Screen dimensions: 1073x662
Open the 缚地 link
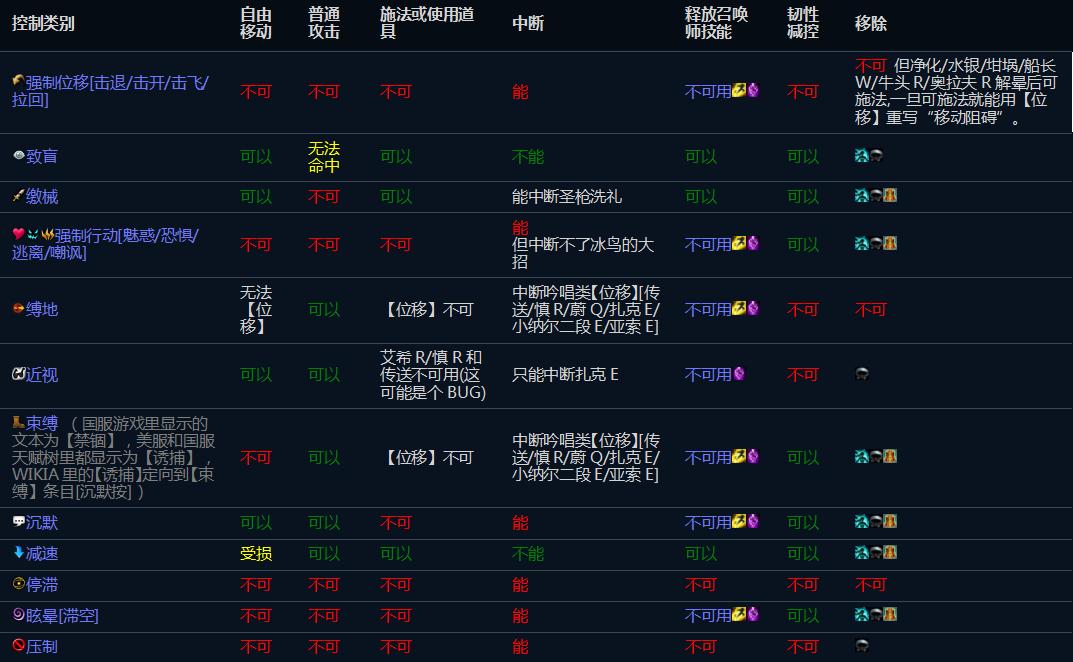[42, 309]
